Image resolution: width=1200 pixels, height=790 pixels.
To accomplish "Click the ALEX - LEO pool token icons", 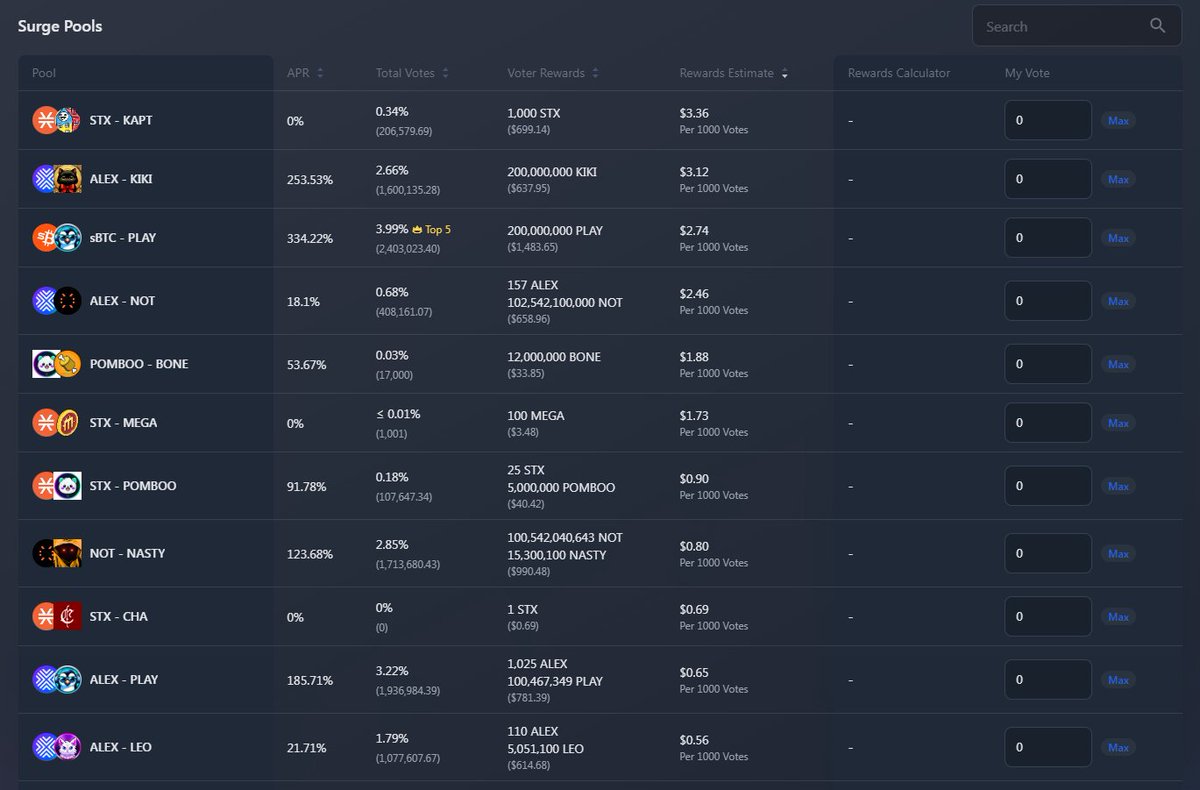I will pyautogui.click(x=56, y=747).
